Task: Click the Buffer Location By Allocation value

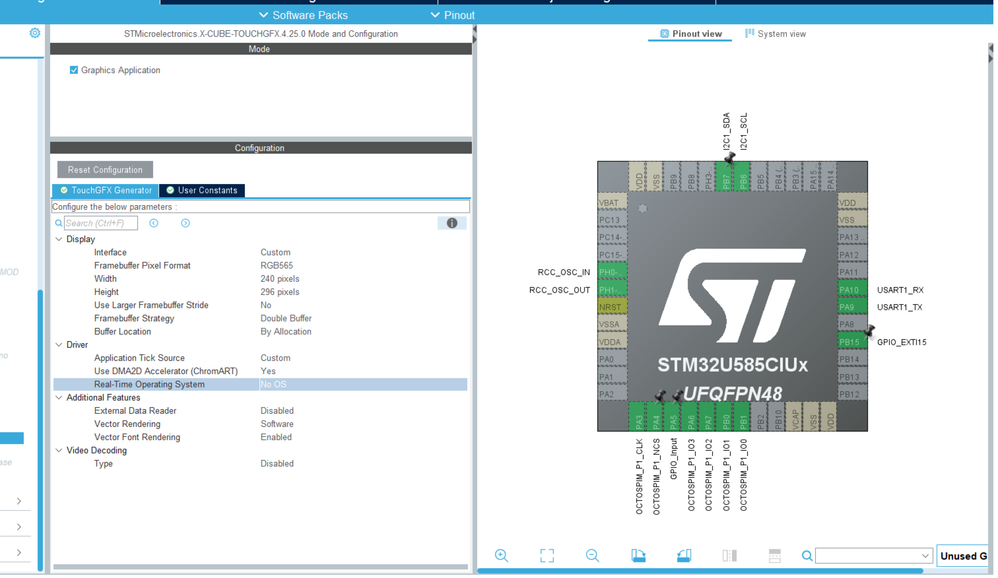Action: pyautogui.click(x=286, y=332)
